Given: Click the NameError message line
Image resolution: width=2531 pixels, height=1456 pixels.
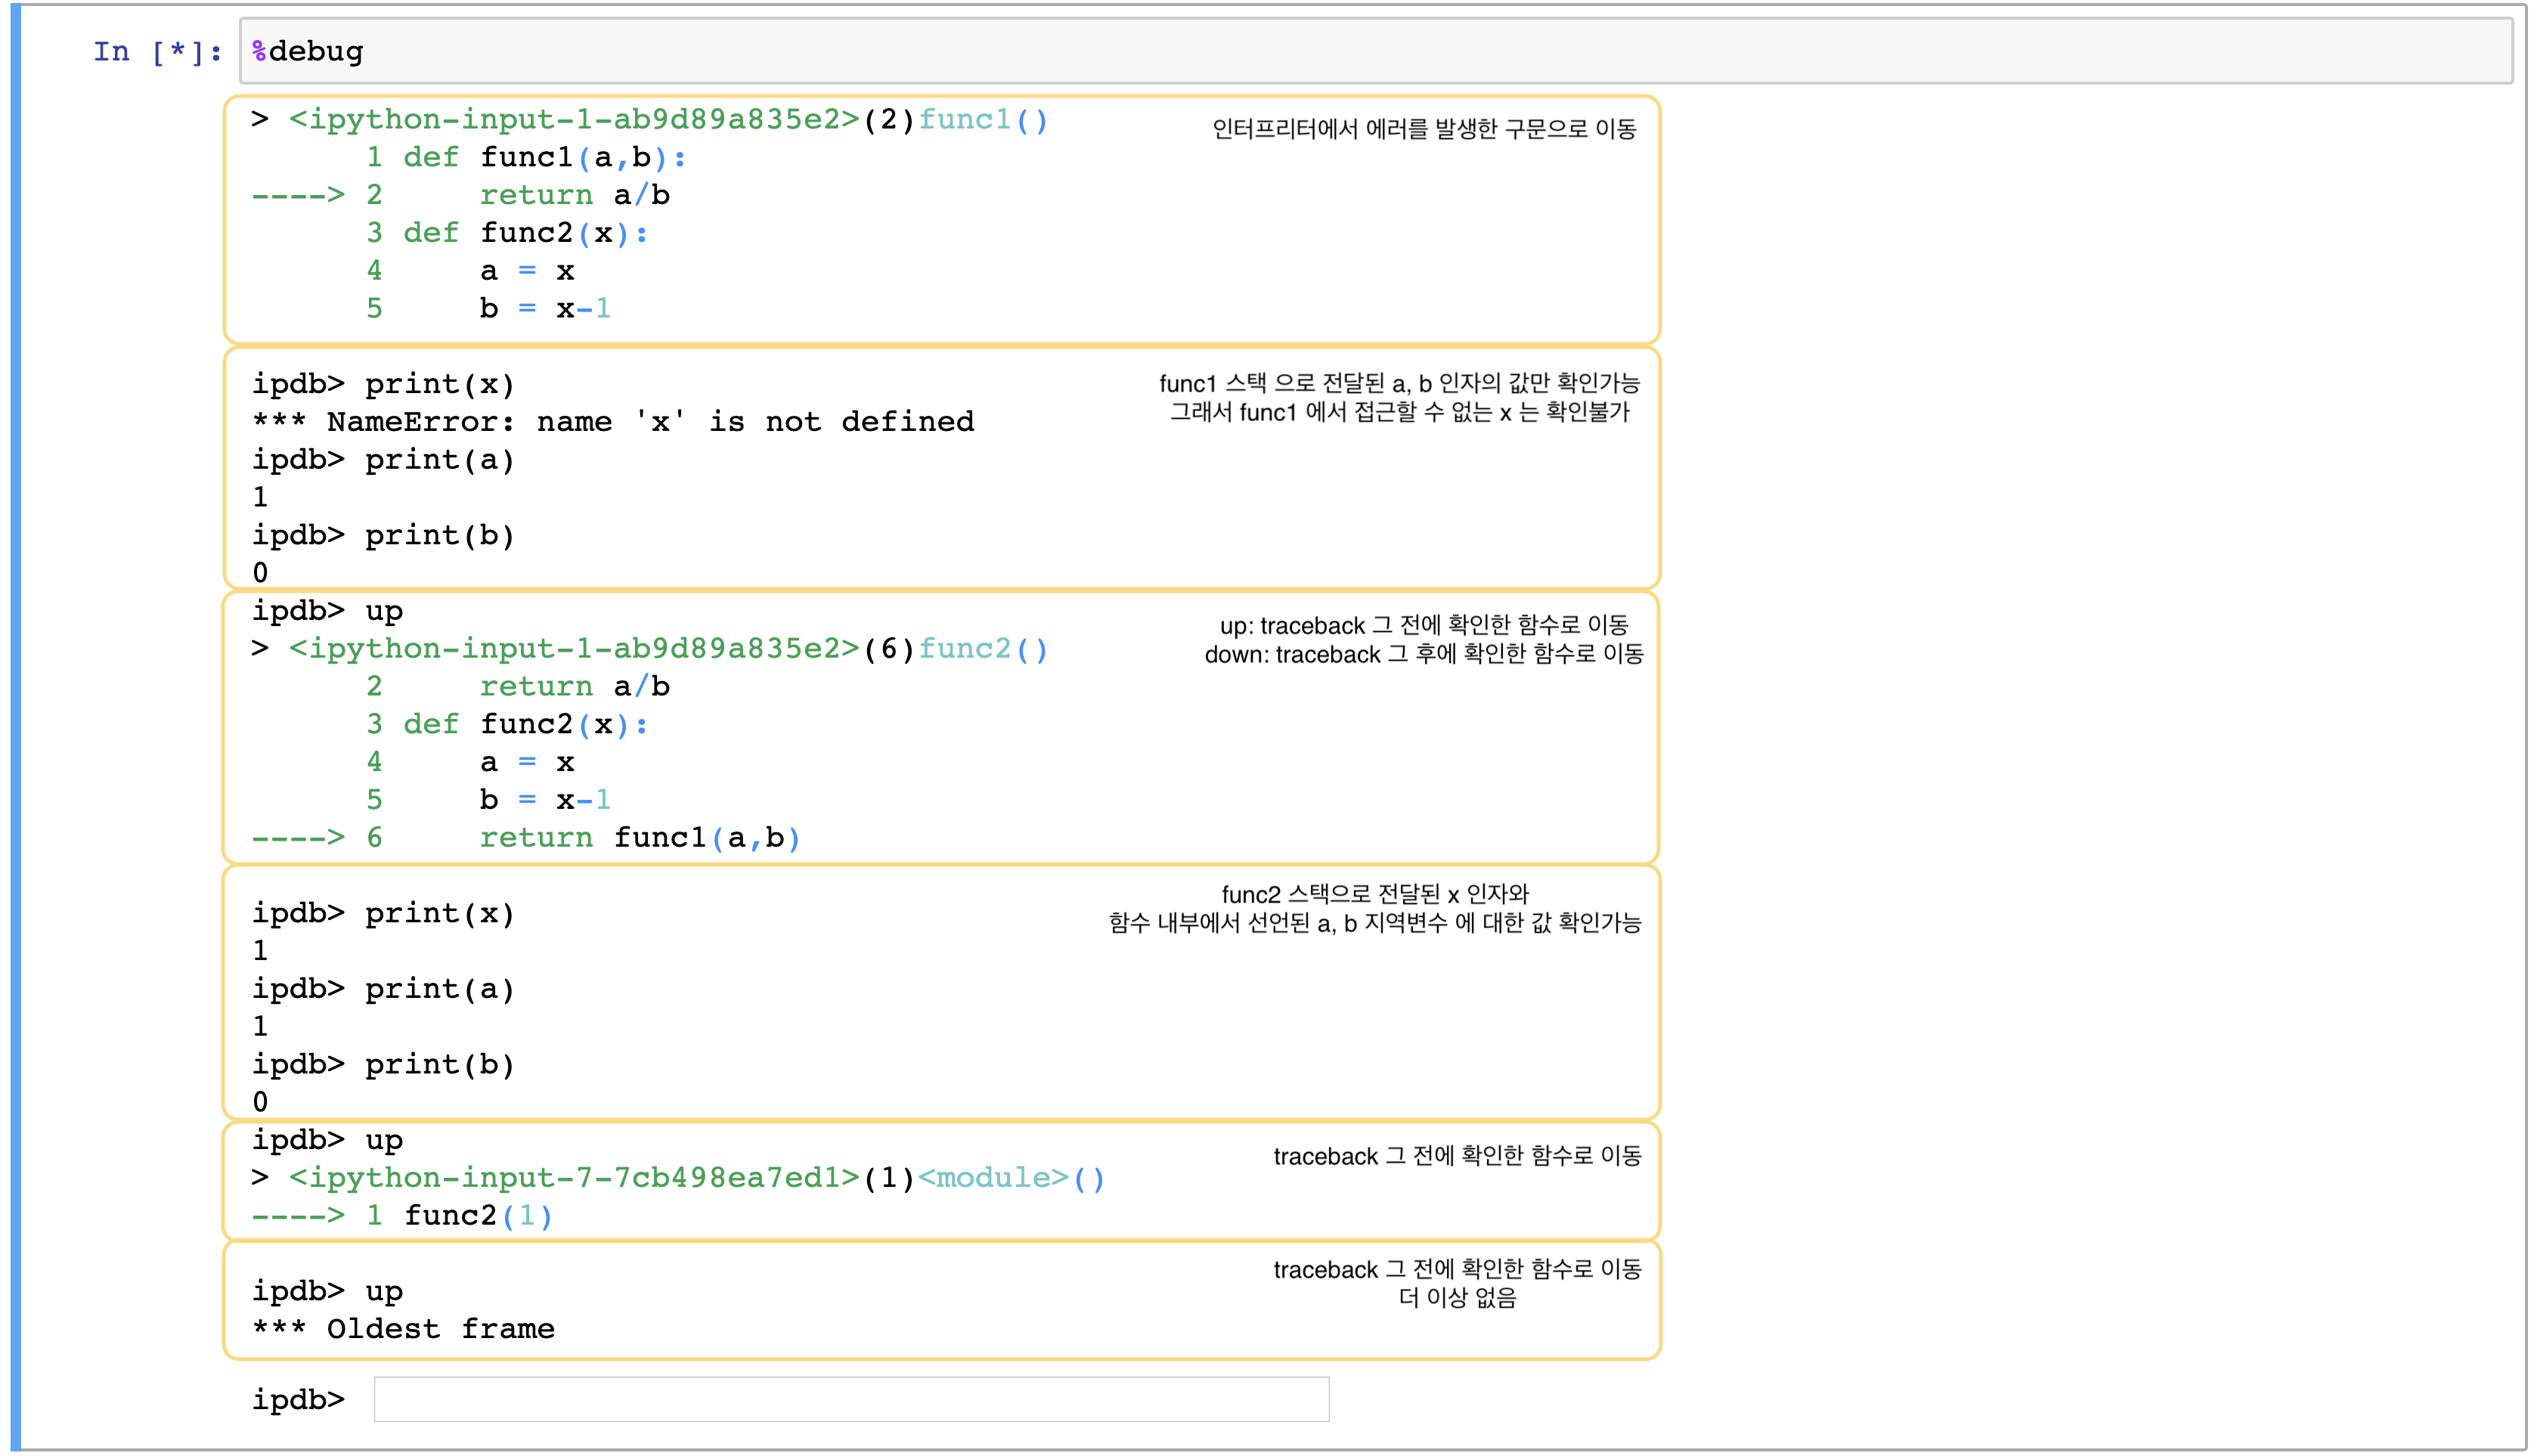Looking at the screenshot, I should coord(613,422).
